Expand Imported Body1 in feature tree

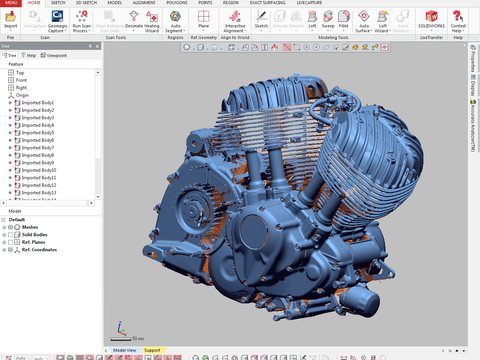(10, 103)
